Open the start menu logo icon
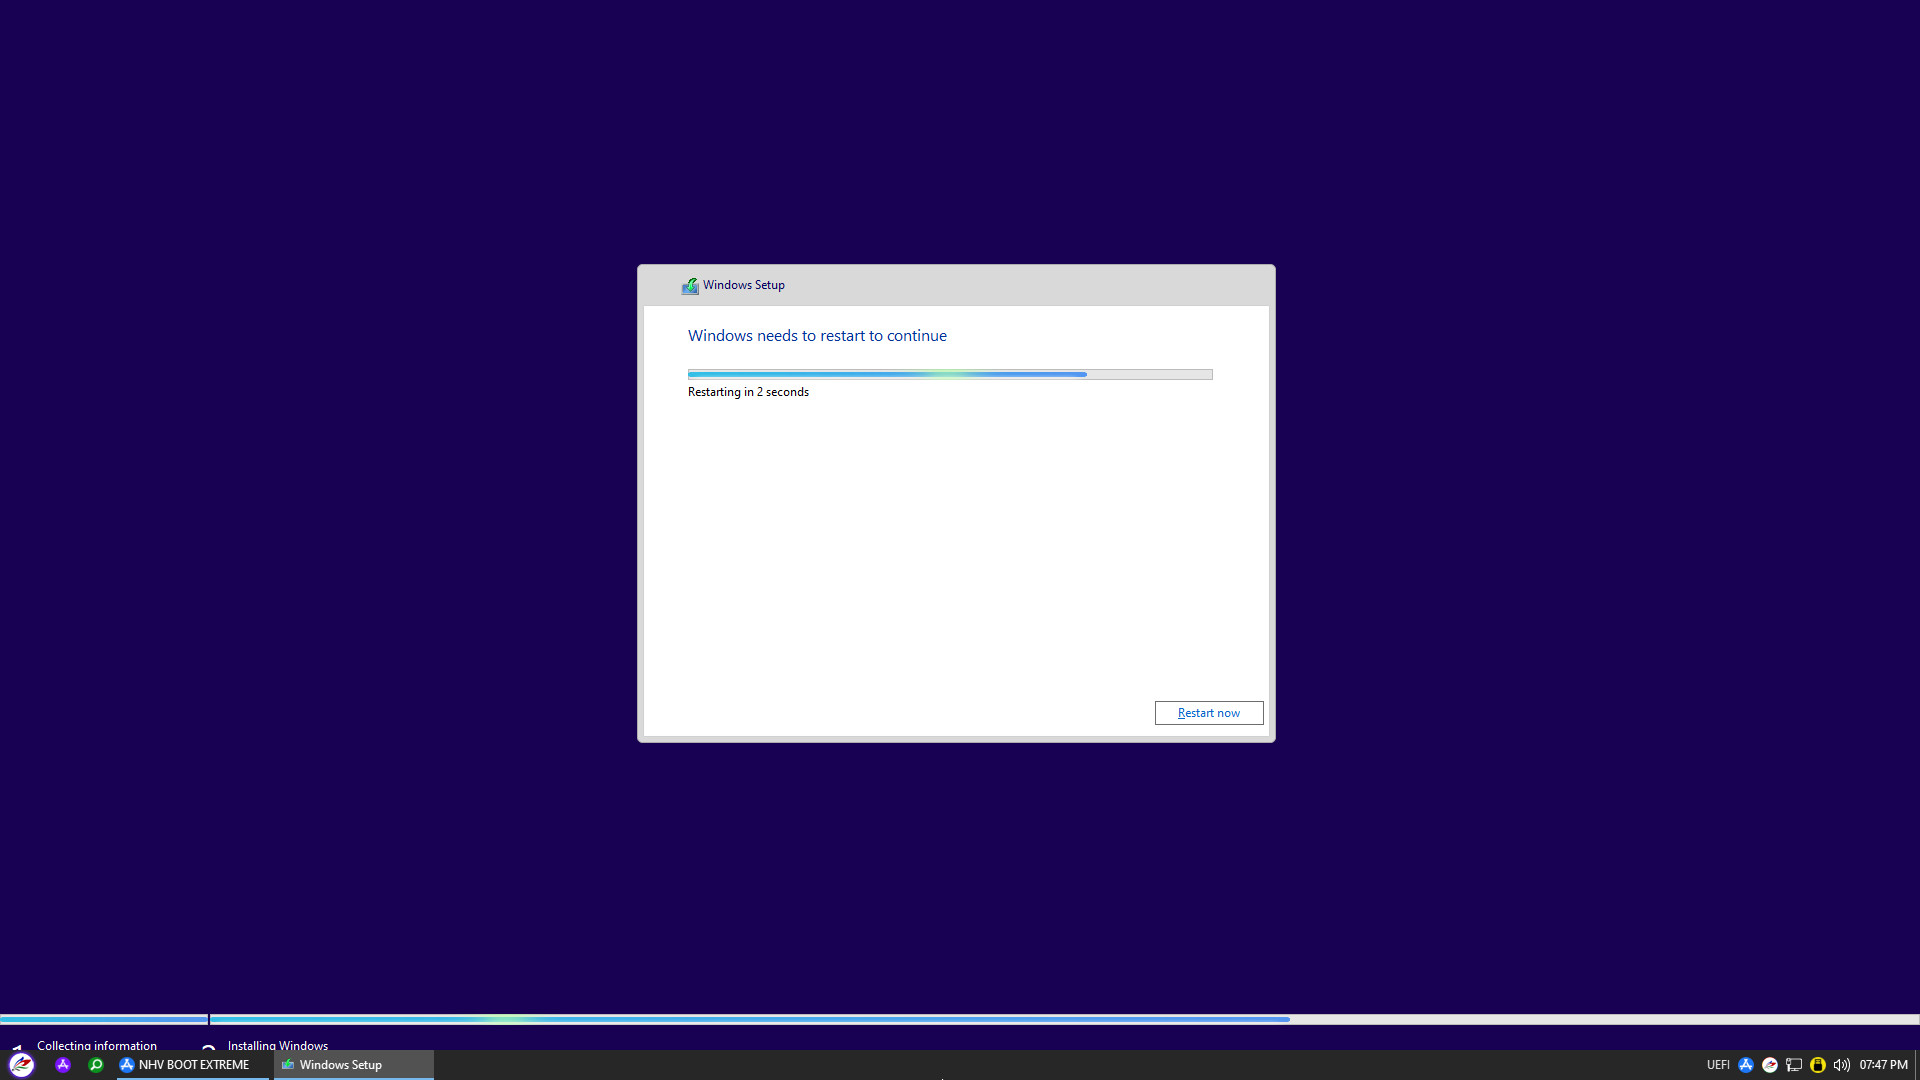 pyautogui.click(x=22, y=1065)
